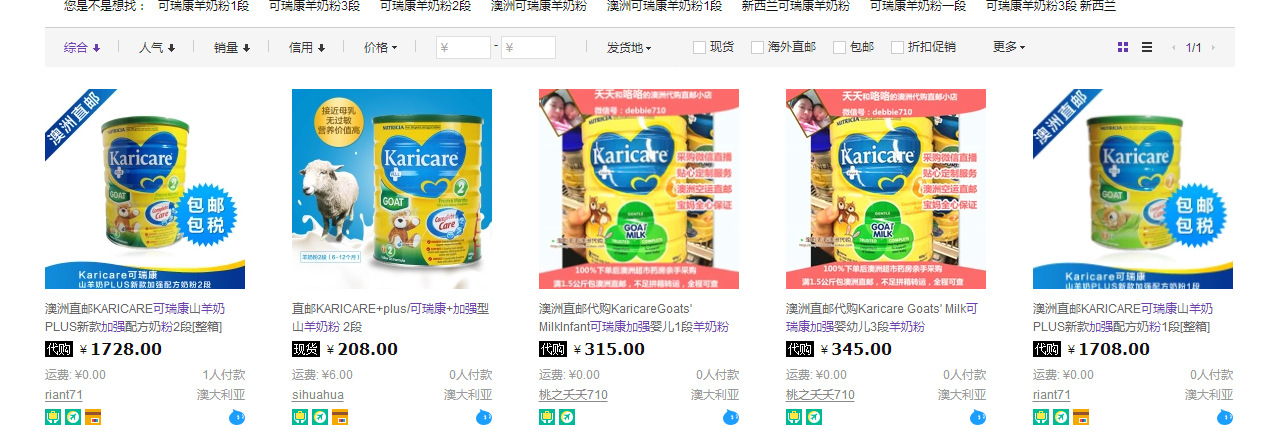The height and width of the screenshot is (439, 1279).
Task: Click the Wangwang chat icon for riant71's first item
Action: click(237, 417)
